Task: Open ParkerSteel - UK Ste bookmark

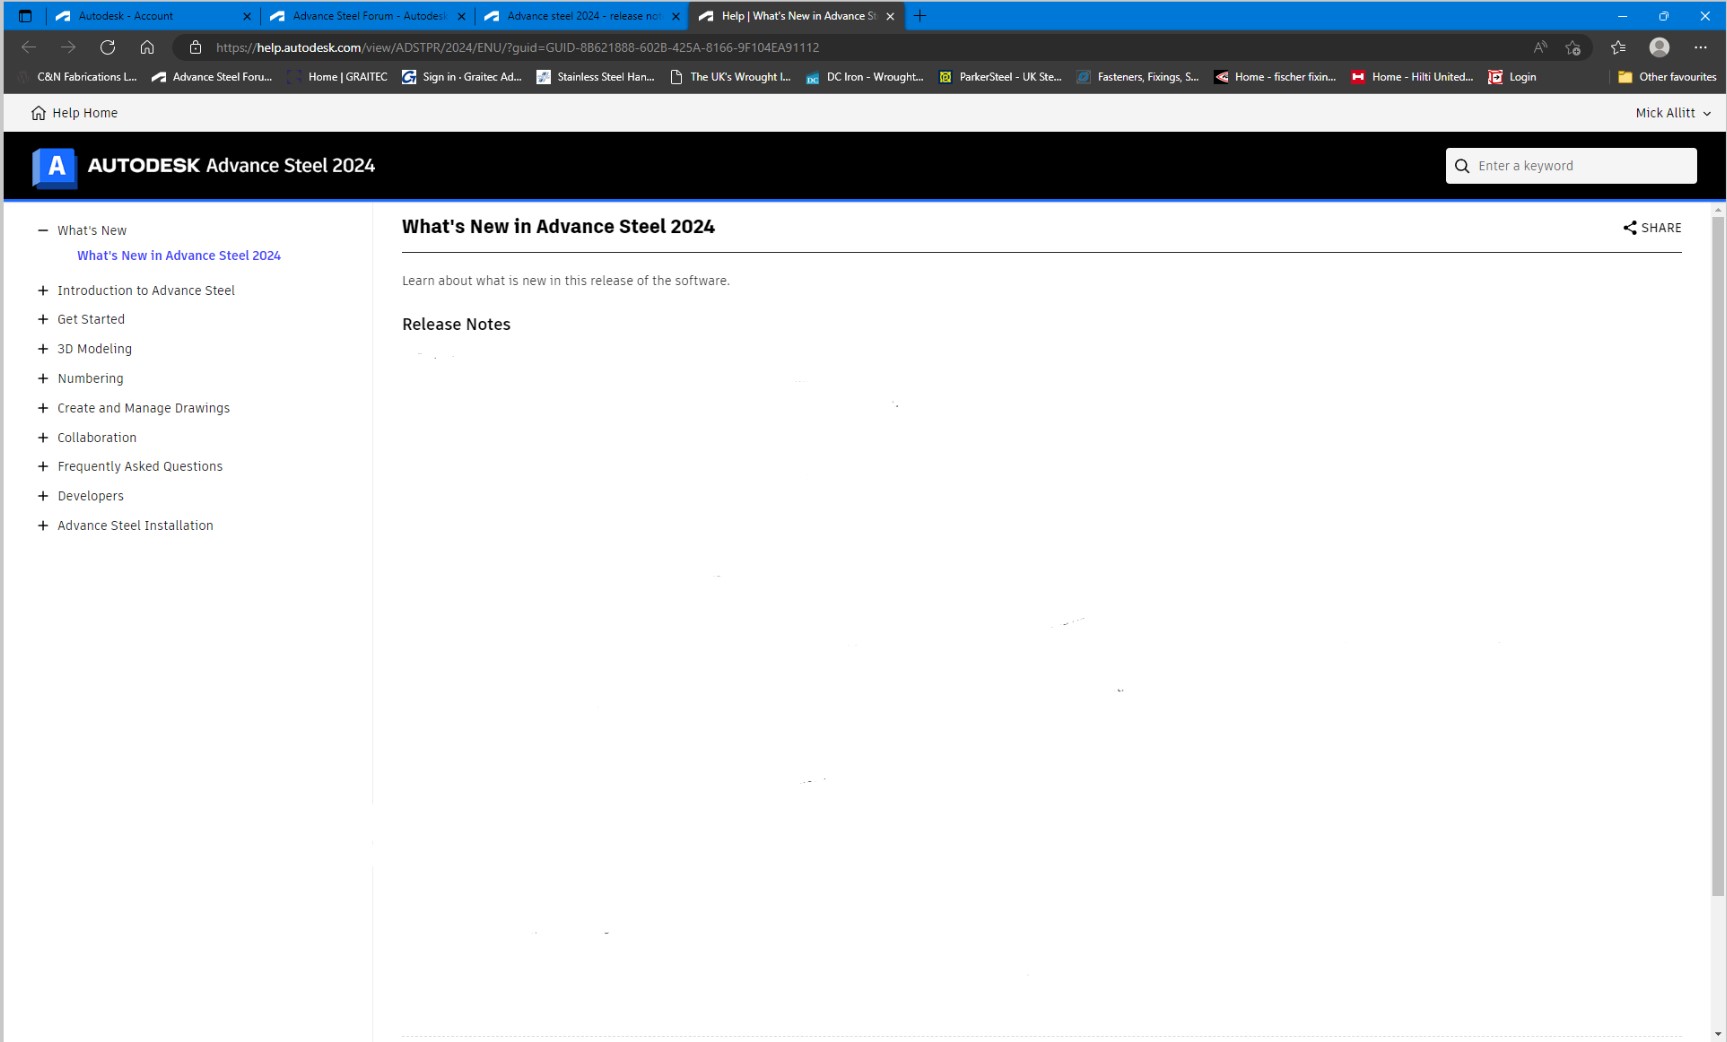Action: (x=1000, y=77)
